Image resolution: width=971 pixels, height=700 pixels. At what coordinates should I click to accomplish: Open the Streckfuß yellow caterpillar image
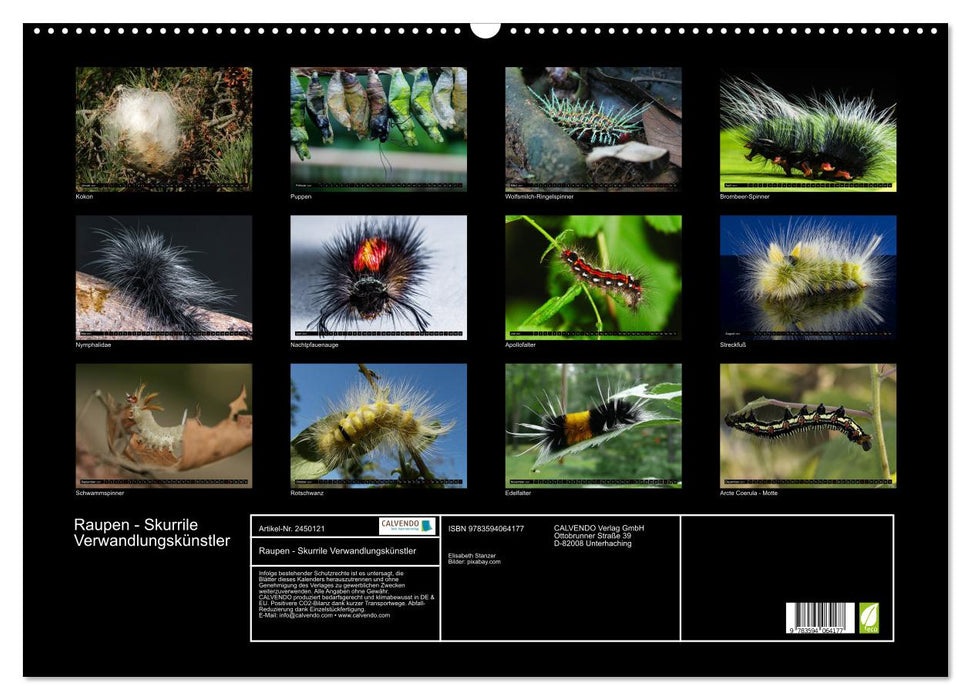808,277
